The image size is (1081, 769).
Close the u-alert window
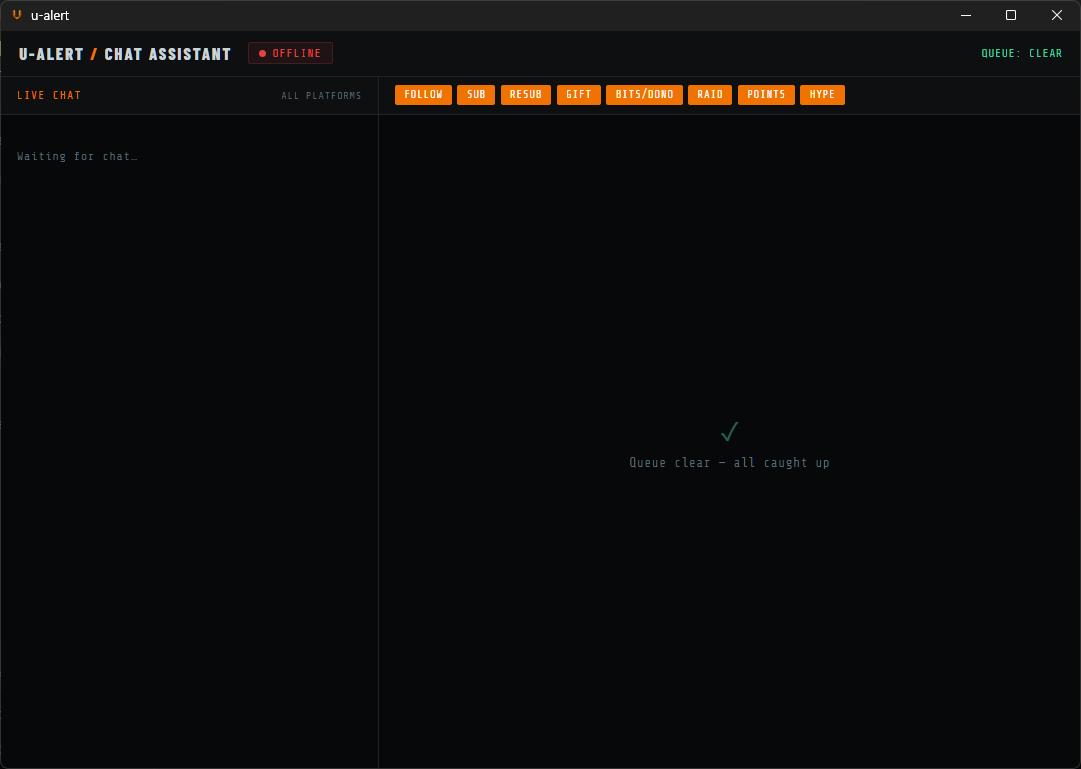tap(1057, 15)
